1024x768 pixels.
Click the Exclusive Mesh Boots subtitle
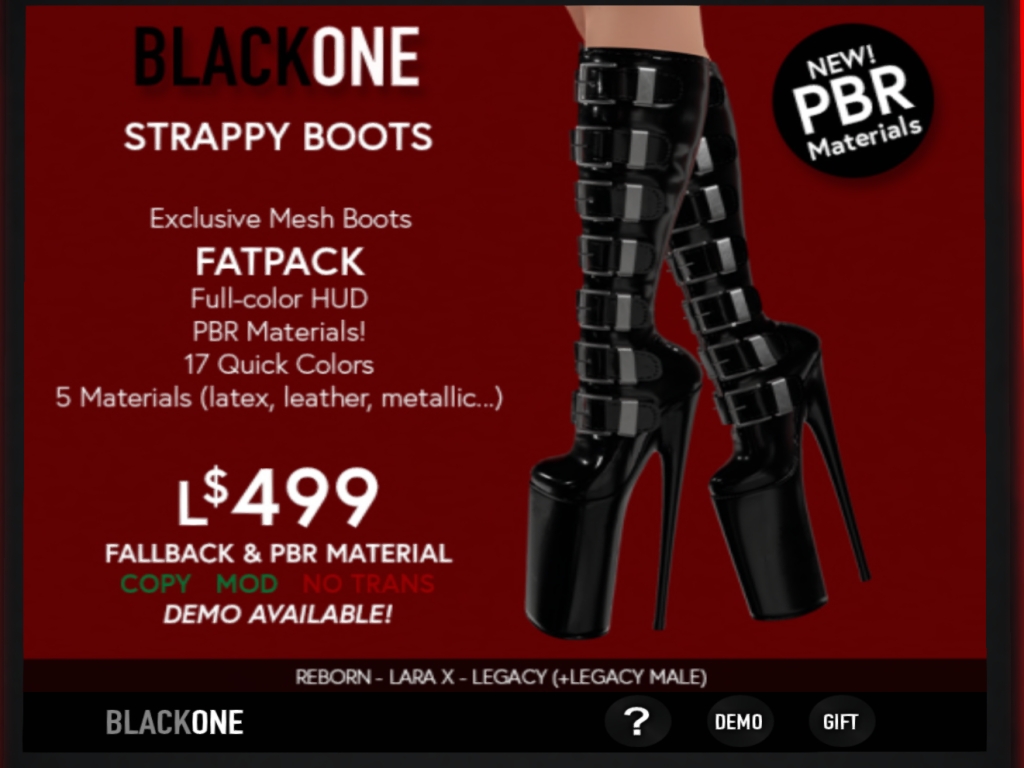coord(280,218)
